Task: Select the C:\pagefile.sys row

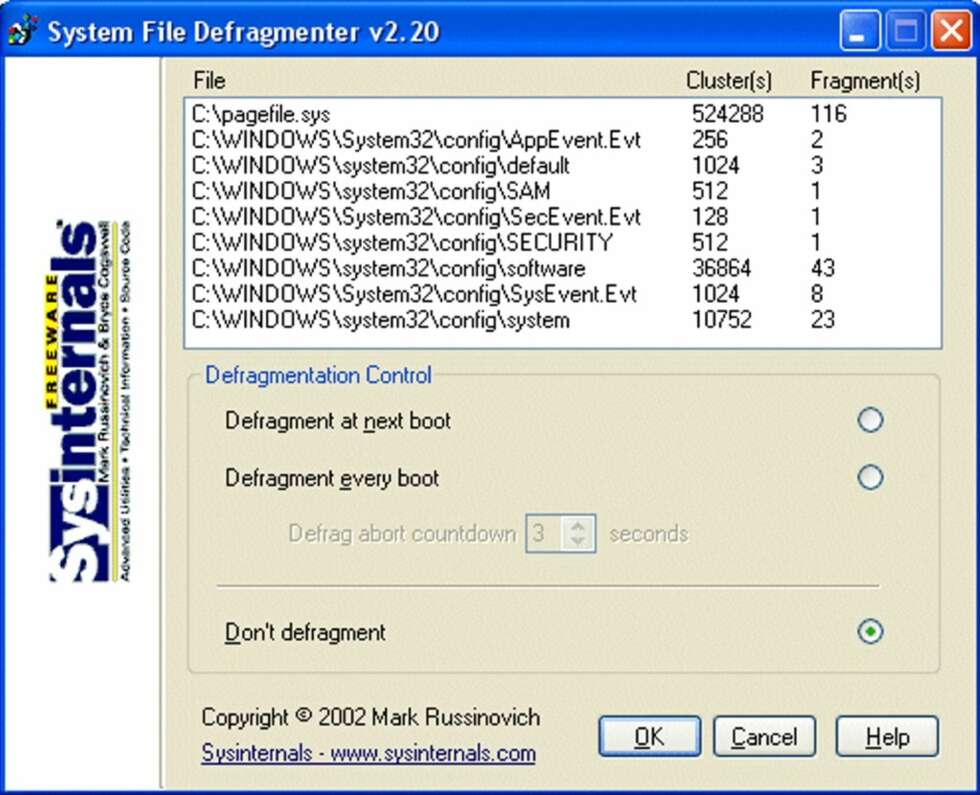Action: (x=562, y=114)
